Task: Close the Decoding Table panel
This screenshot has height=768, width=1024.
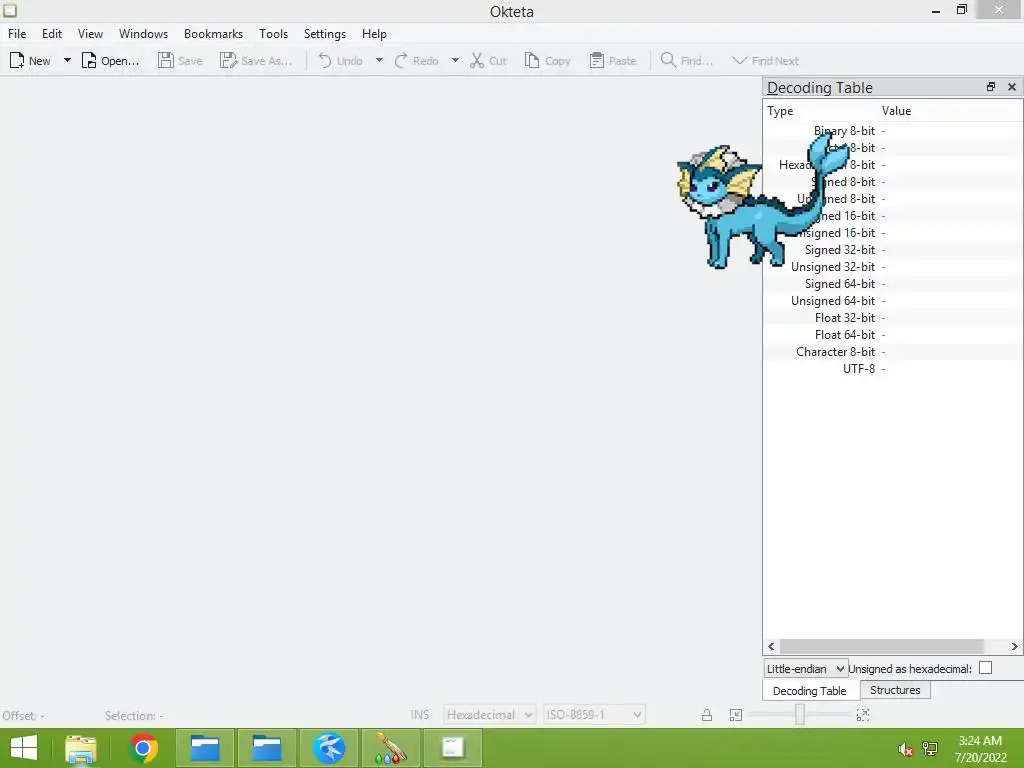Action: (x=1012, y=87)
